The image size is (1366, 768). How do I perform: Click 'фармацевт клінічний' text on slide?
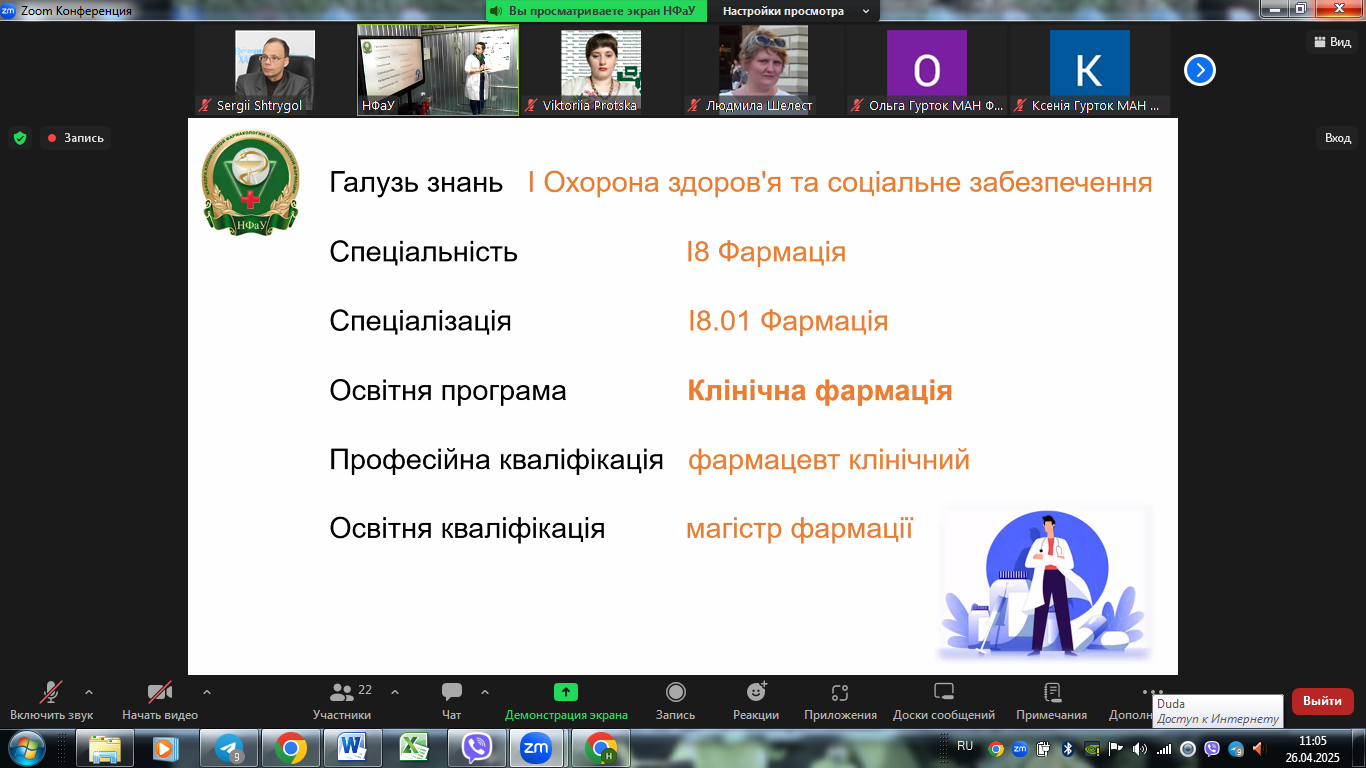[829, 460]
